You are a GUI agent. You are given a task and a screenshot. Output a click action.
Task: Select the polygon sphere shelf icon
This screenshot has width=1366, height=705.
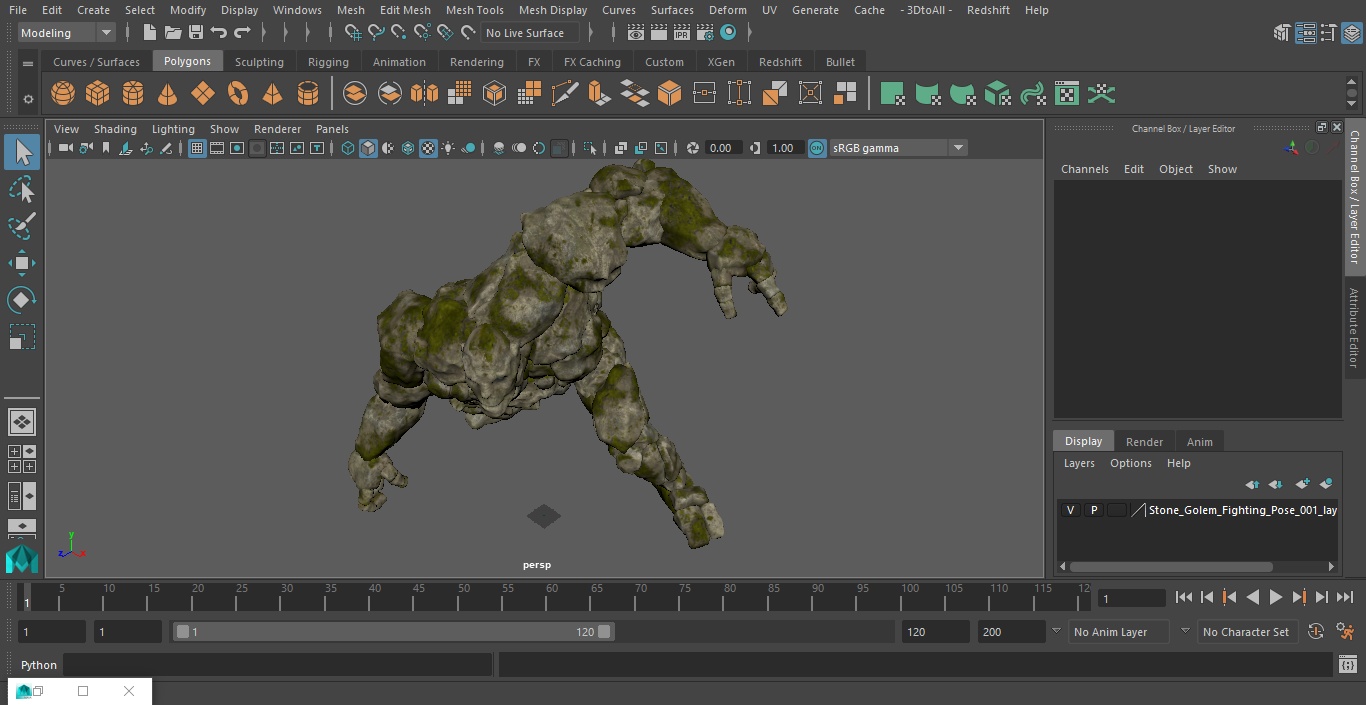(x=63, y=94)
